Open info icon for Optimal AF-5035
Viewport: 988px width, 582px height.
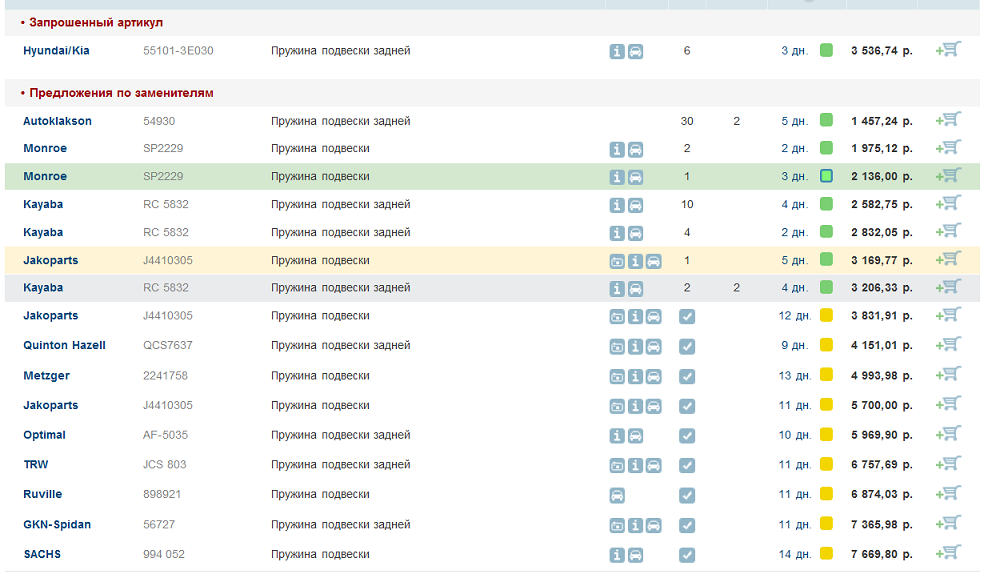[617, 436]
